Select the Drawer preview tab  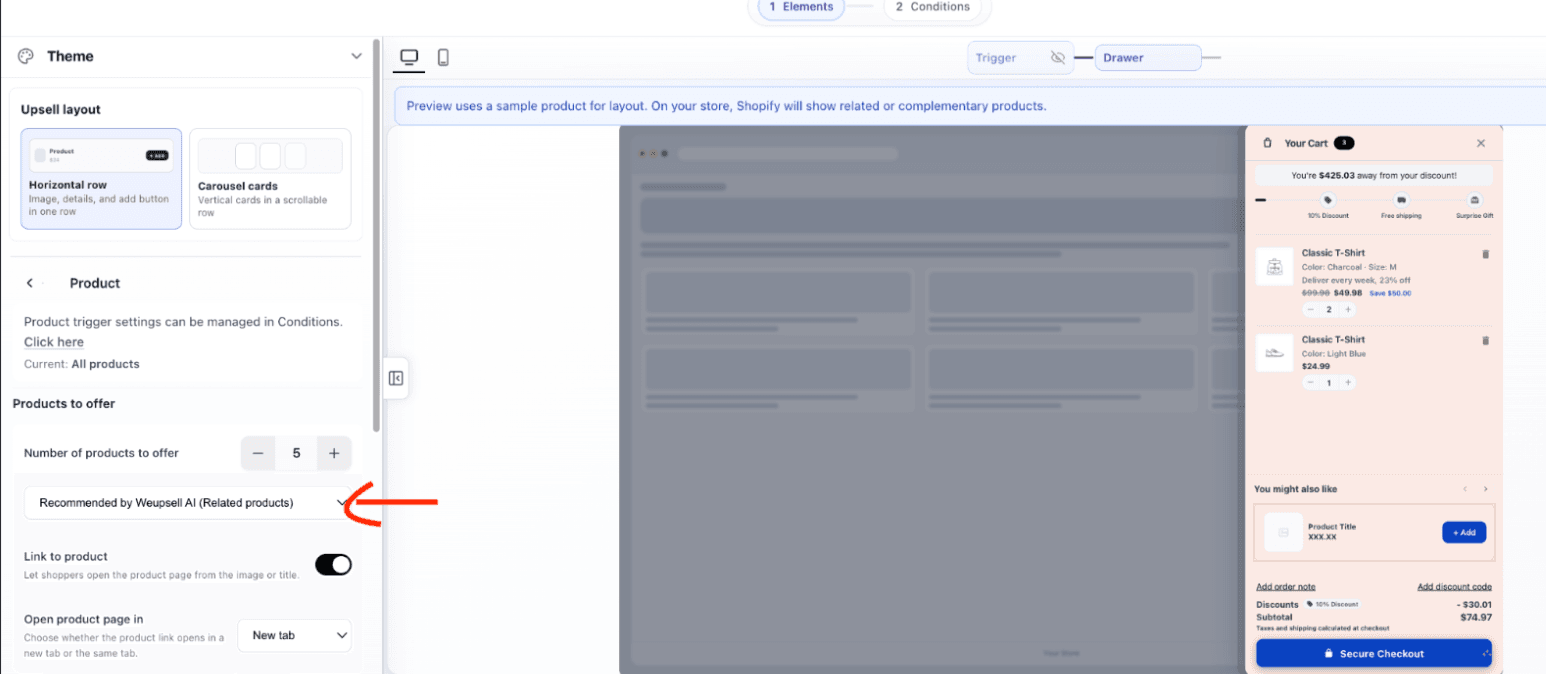[1148, 58]
